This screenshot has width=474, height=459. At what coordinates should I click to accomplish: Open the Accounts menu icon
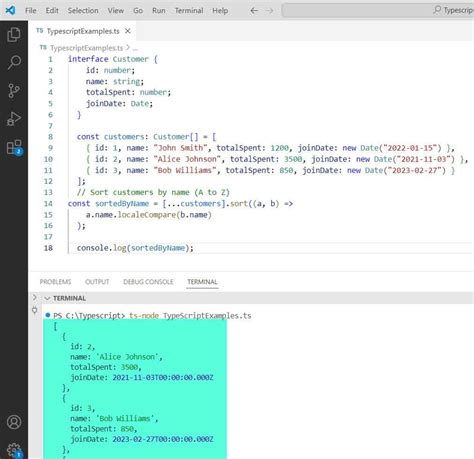coord(14,422)
